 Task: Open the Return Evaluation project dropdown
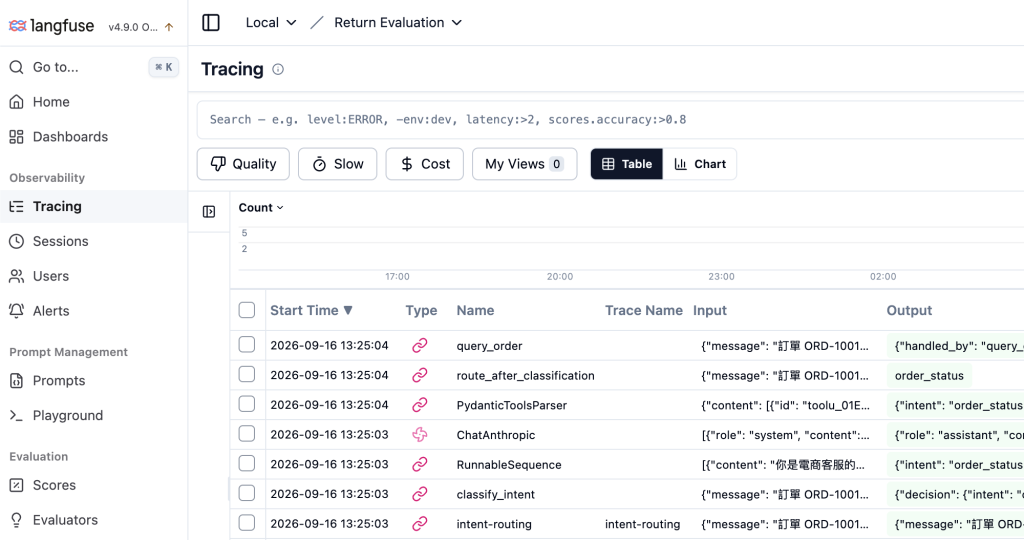pos(398,22)
